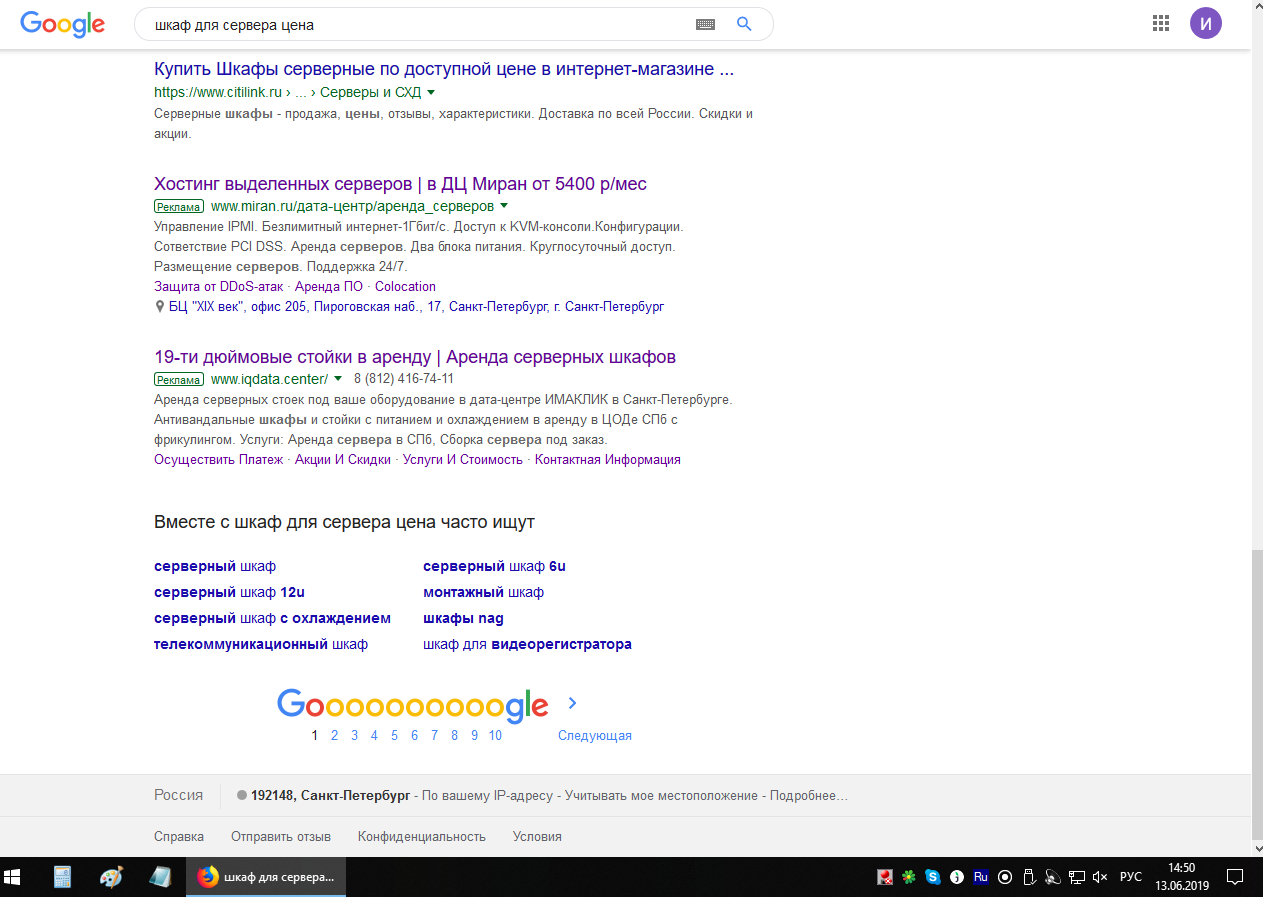Viewport: 1263px width, 897px height.
Task: Click the round record tray icon
Action: click(1005, 877)
